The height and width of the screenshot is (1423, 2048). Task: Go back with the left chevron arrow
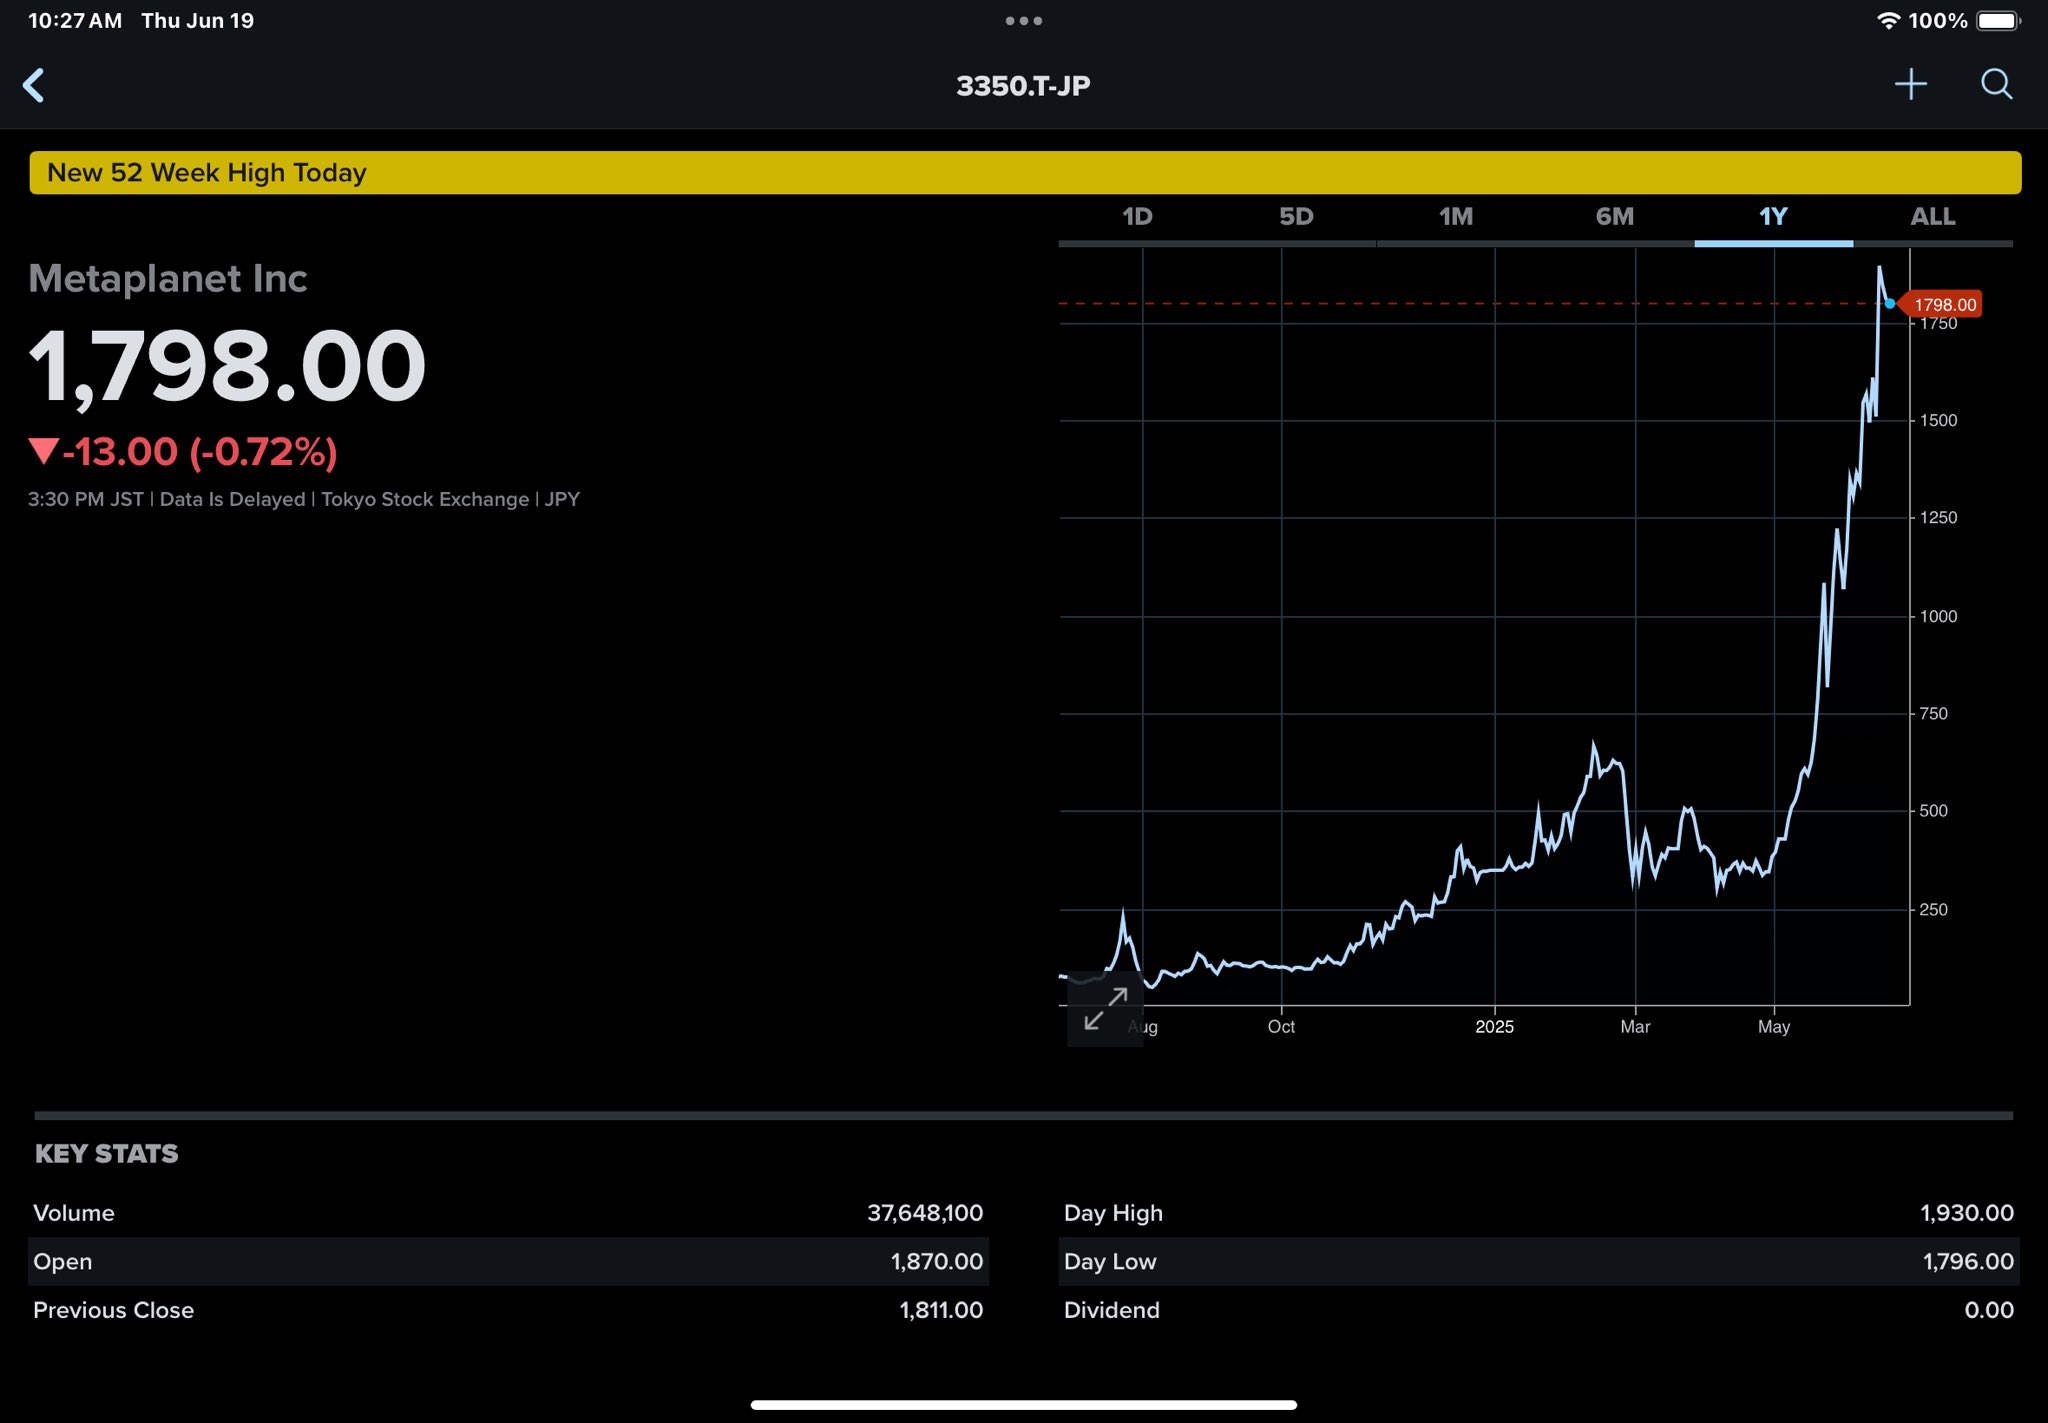point(34,85)
